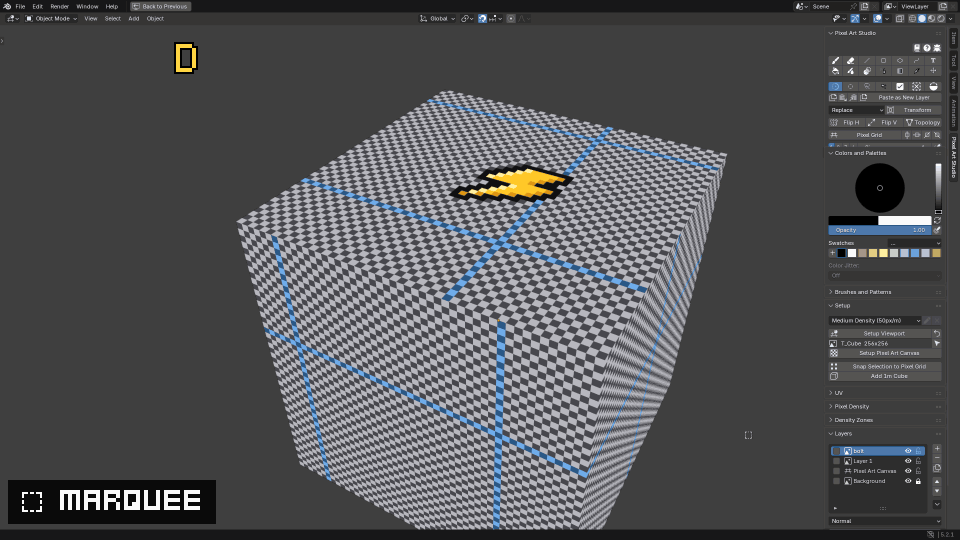Viewport: 960px width, 540px height.
Task: Collapse the Layers panel
Action: pyautogui.click(x=842, y=433)
